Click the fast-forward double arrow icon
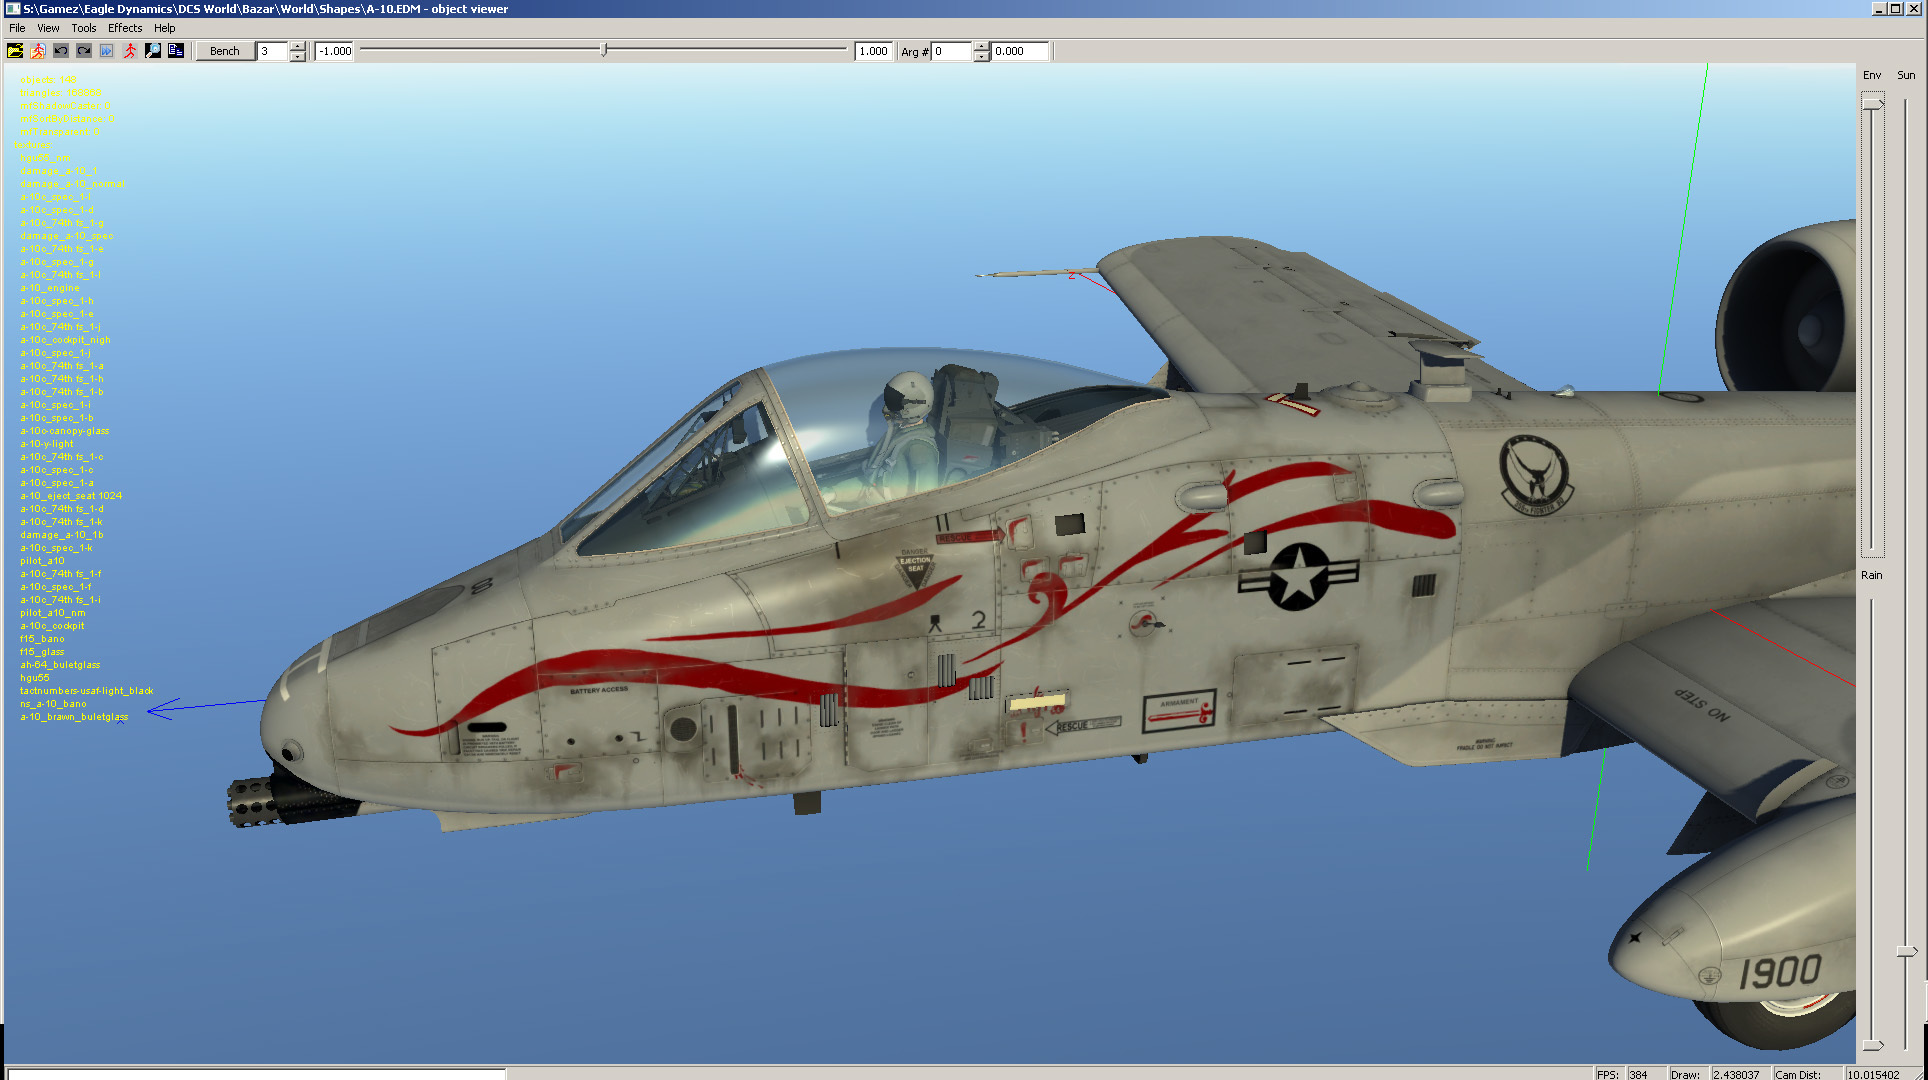1928x1080 pixels. click(107, 51)
